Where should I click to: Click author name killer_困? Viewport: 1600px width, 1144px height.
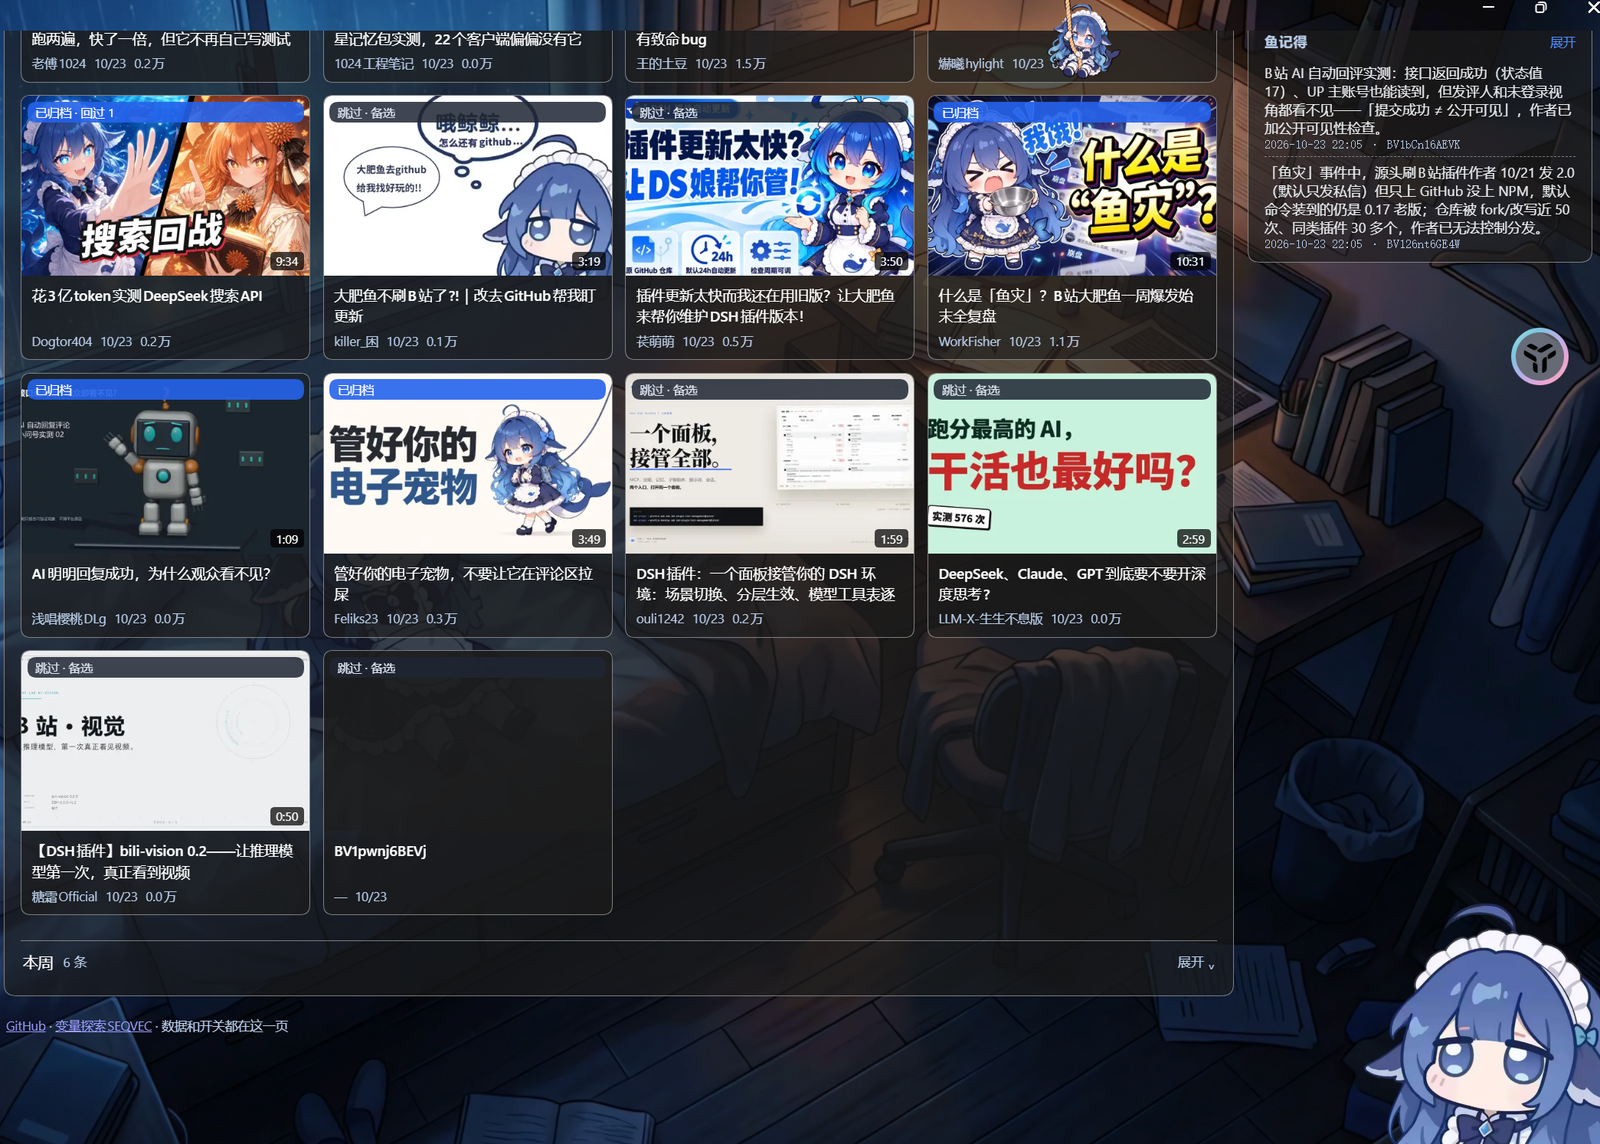click(356, 342)
